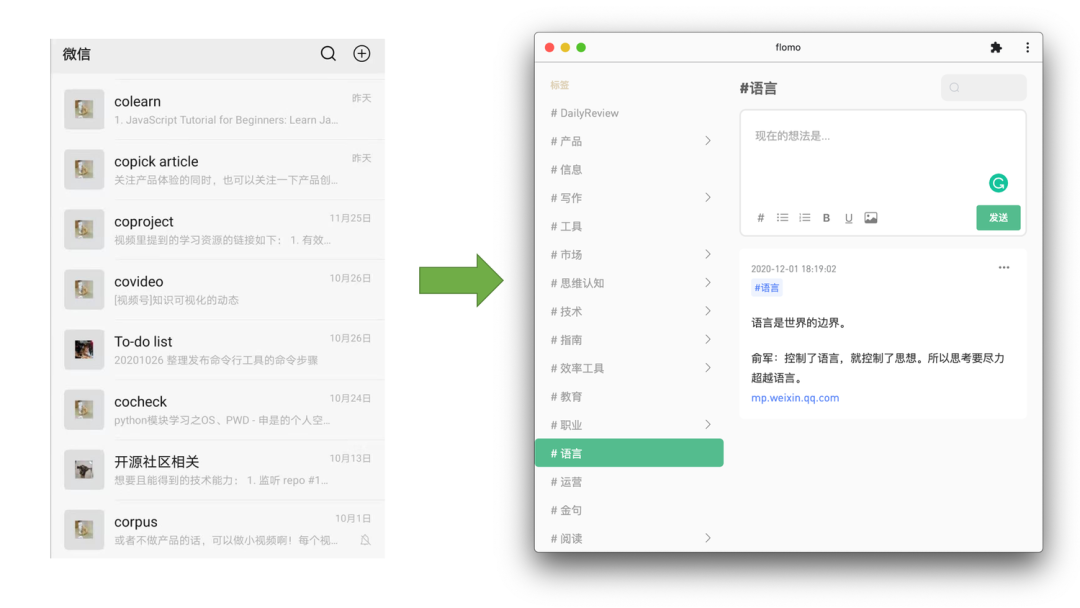
Task: Open search in the WeChat window
Action: click(328, 54)
